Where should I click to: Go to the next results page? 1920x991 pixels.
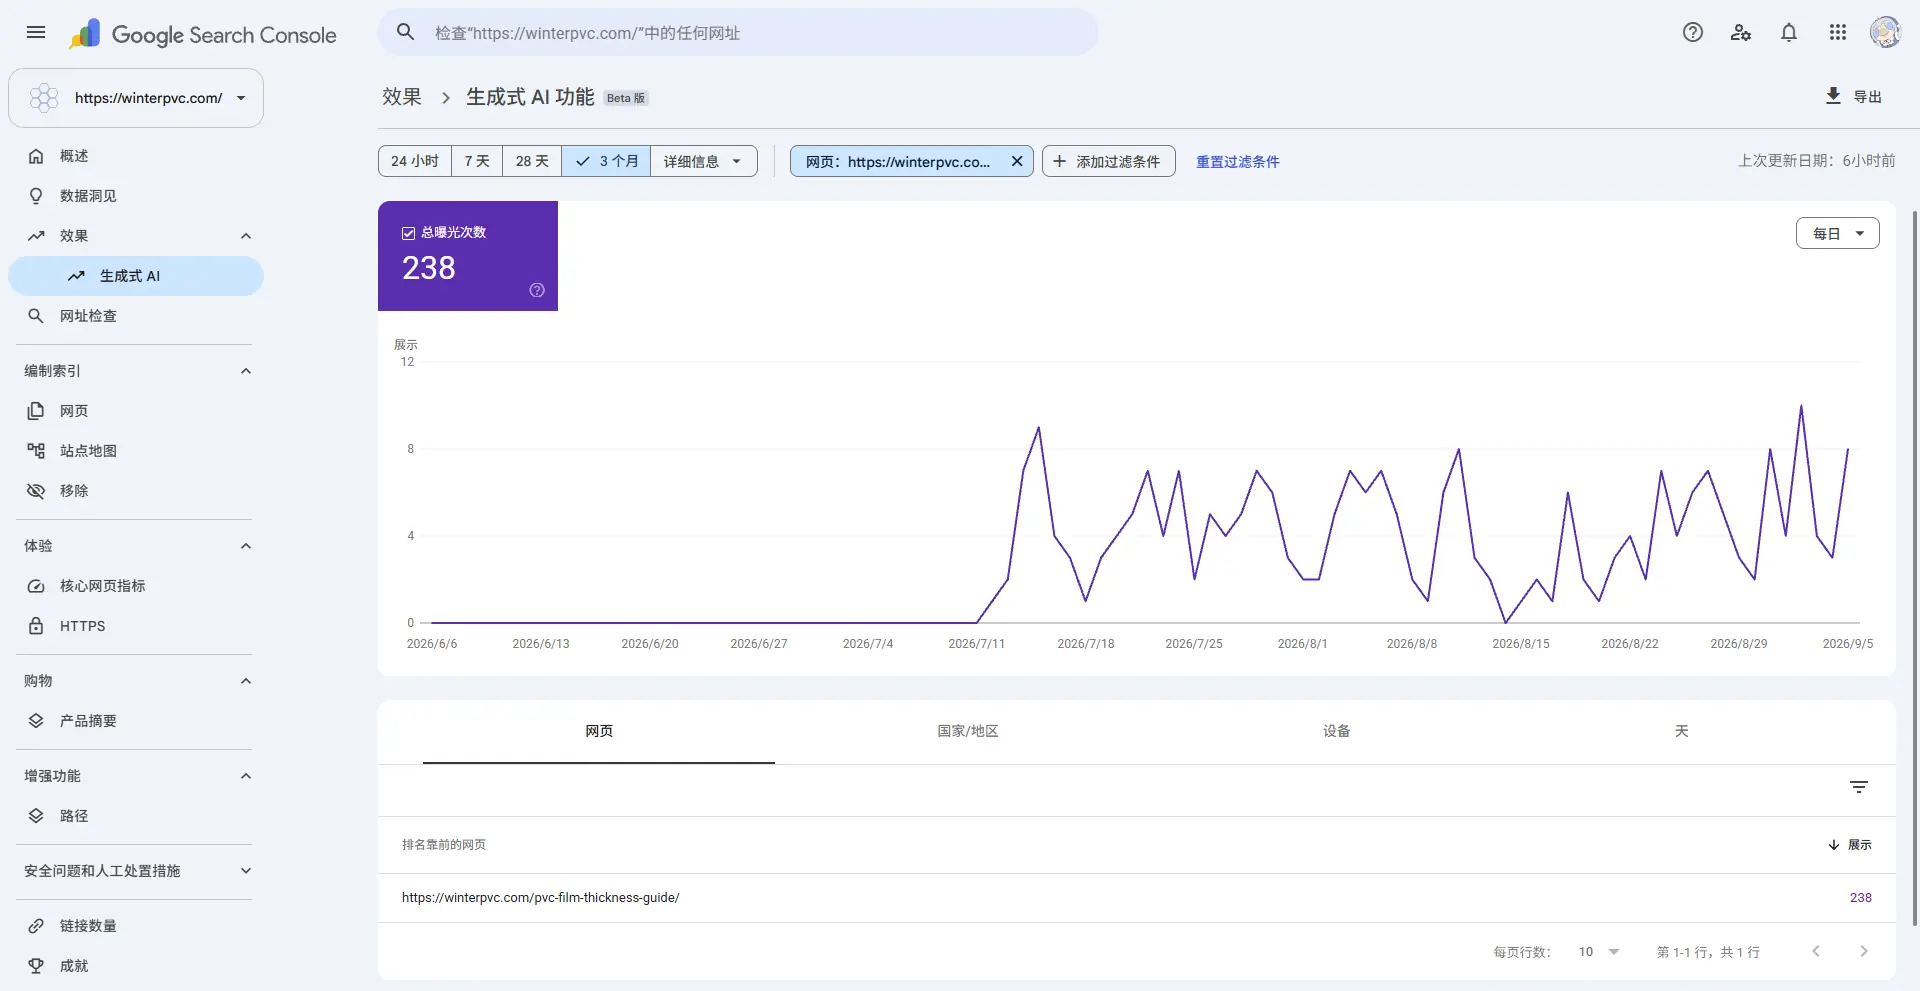1864,952
